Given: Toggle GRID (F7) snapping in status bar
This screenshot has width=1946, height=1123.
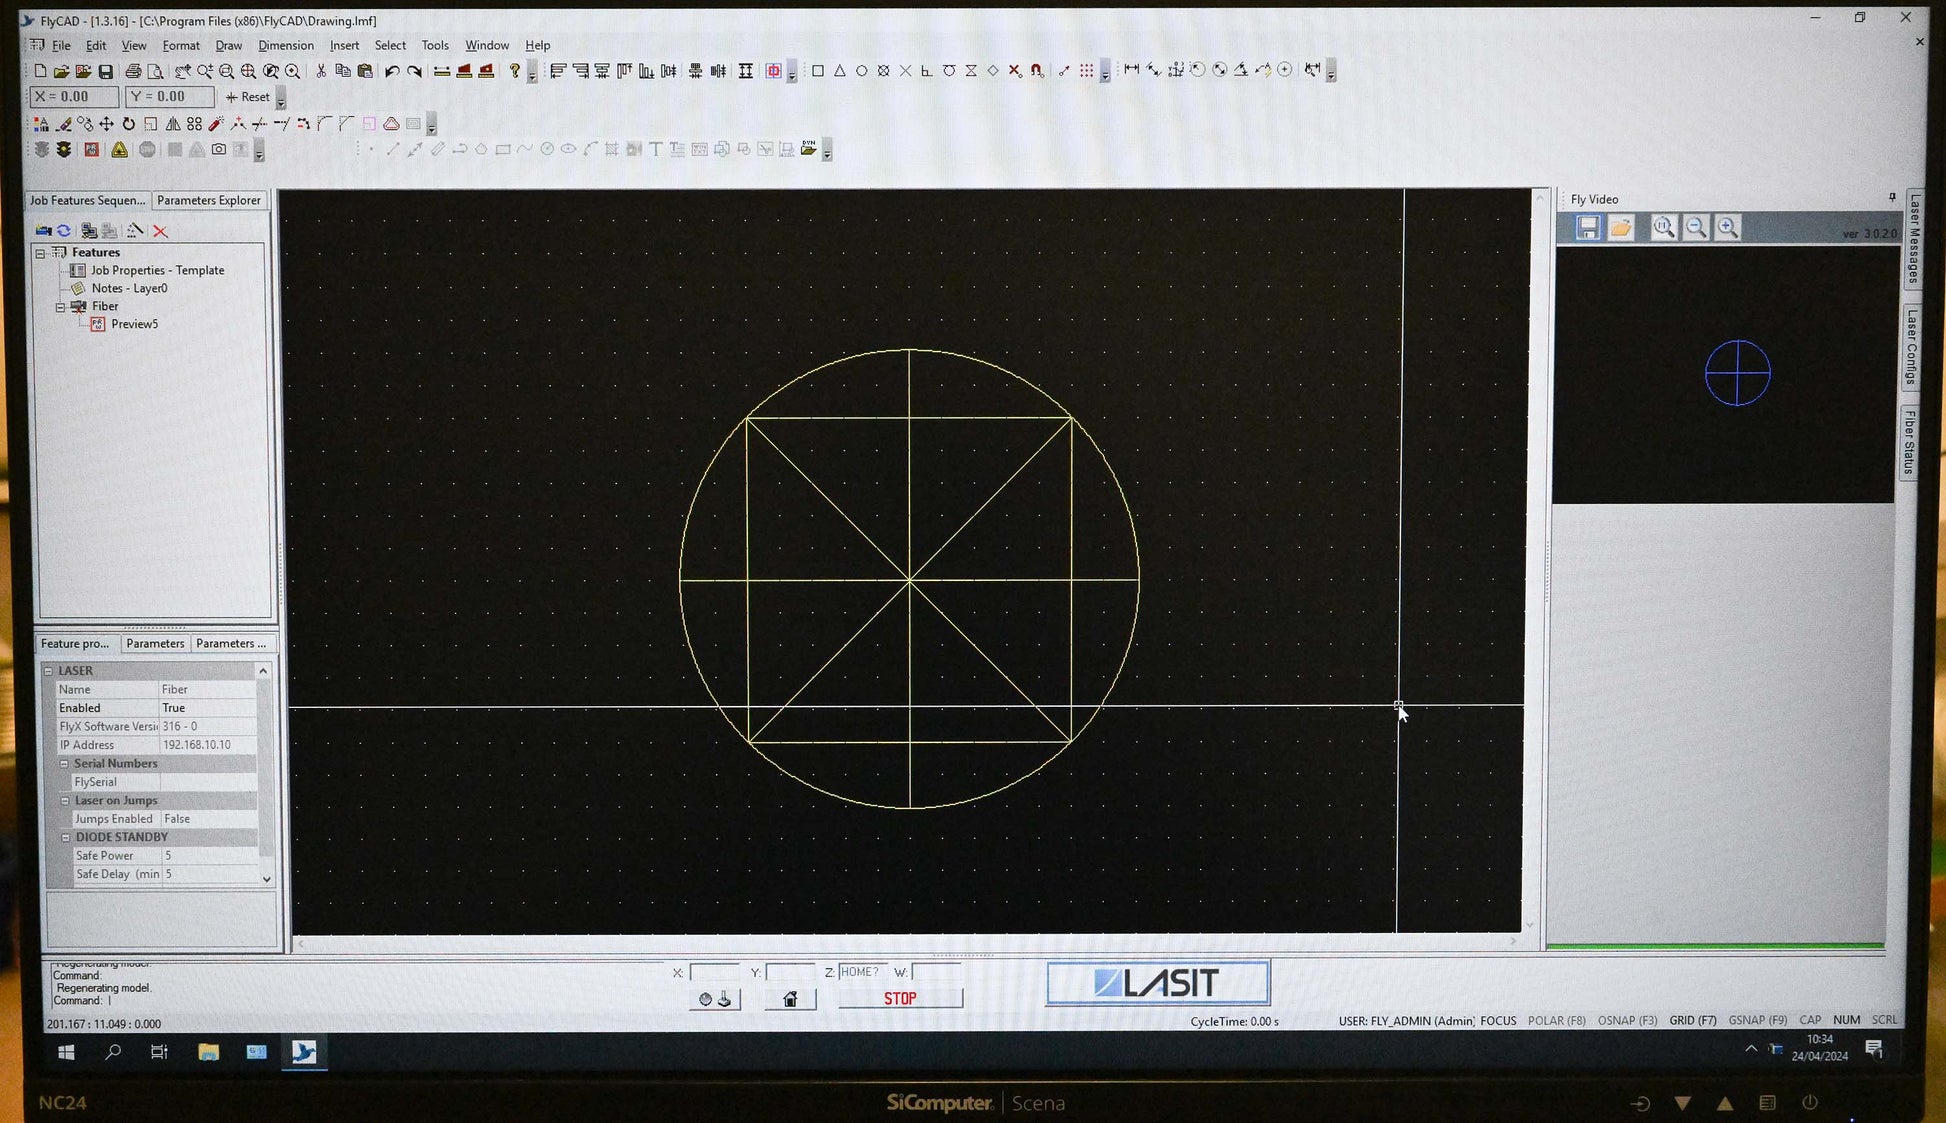Looking at the screenshot, I should (x=1693, y=1020).
